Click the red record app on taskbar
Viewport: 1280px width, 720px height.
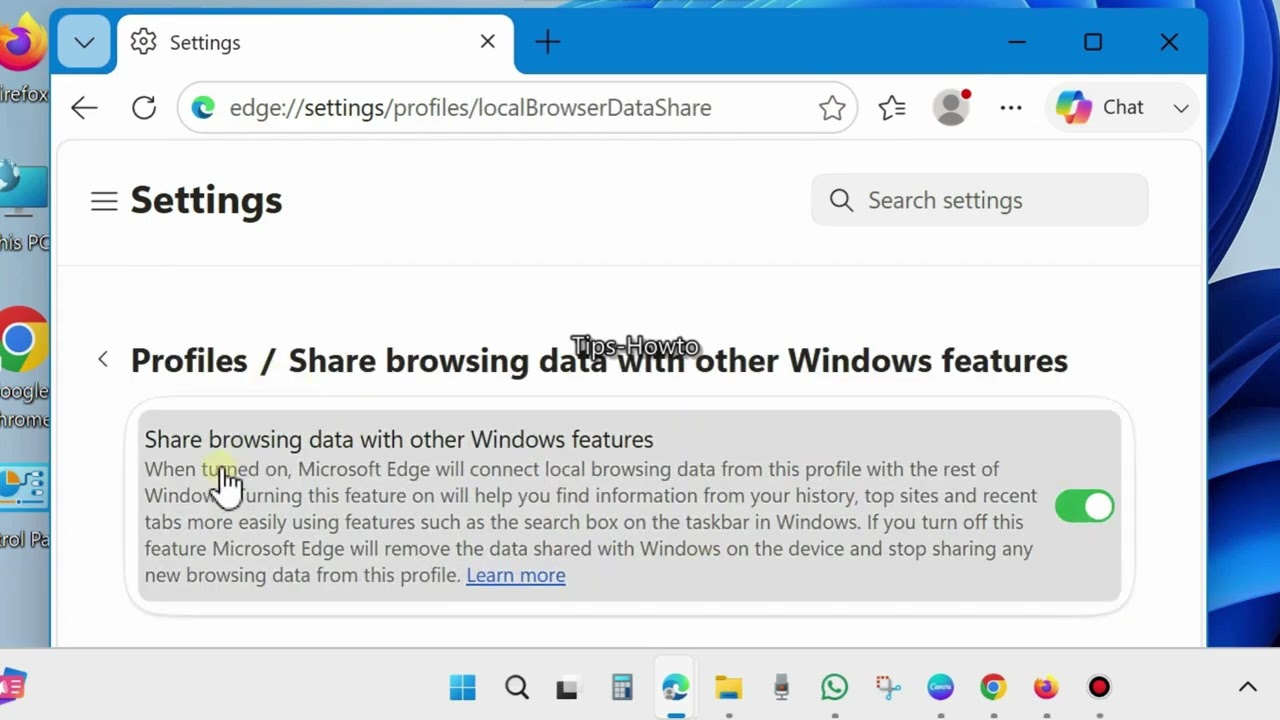tap(1099, 687)
